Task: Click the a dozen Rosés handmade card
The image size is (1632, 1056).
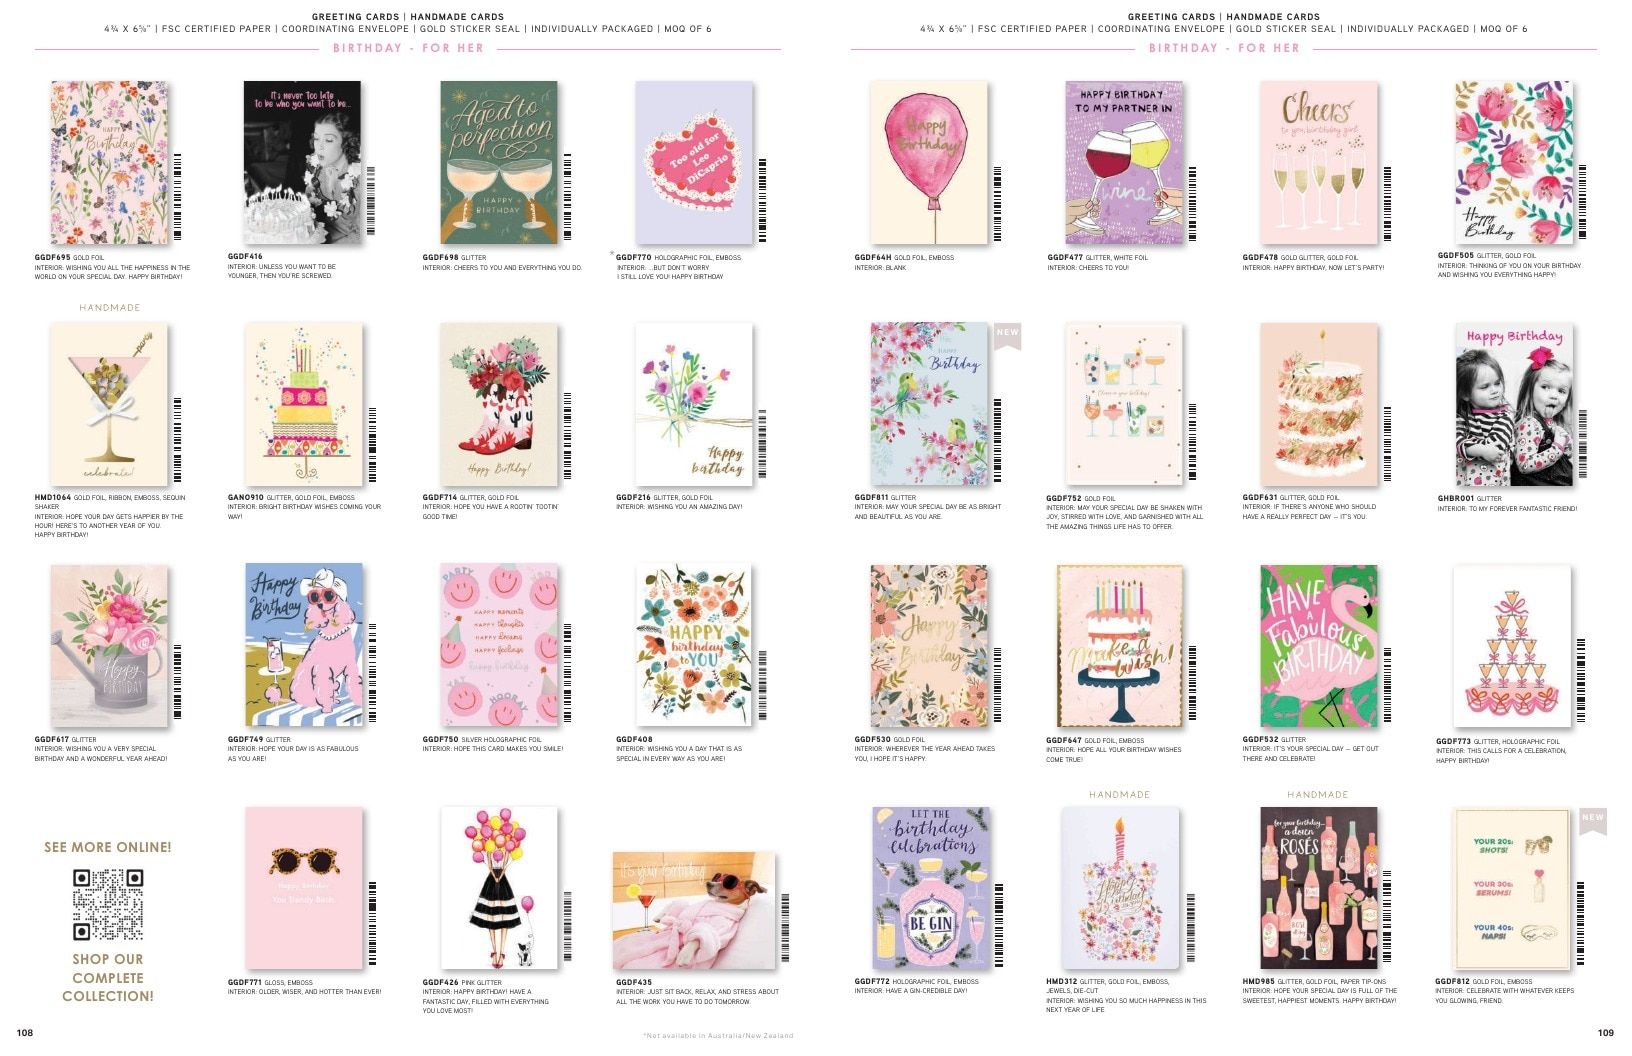Action: click(x=1319, y=888)
